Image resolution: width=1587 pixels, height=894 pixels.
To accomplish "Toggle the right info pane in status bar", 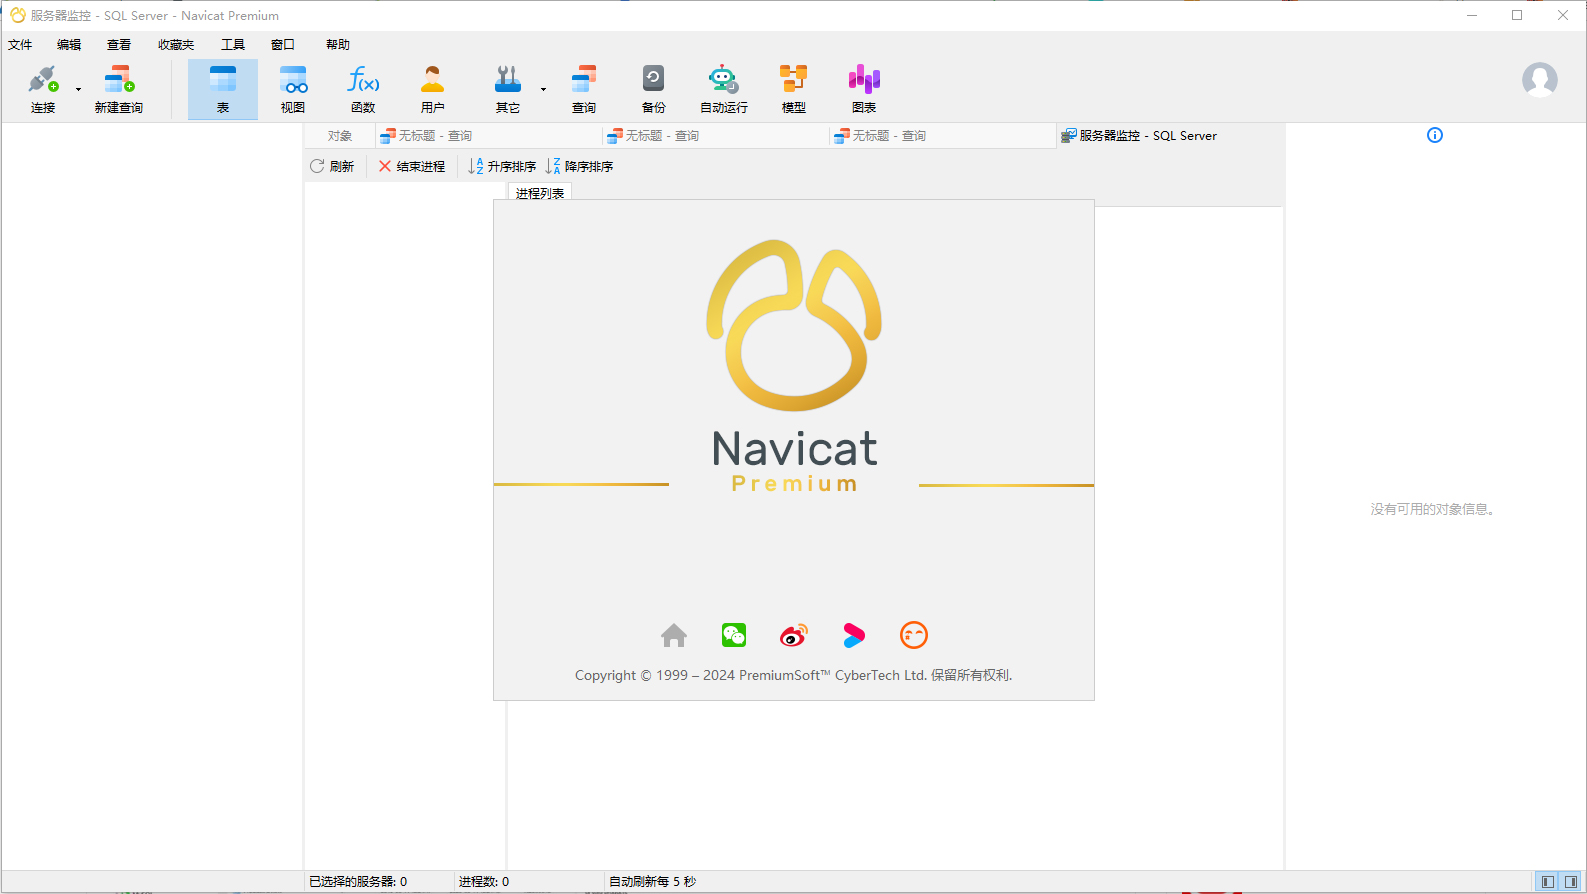I will [1571, 882].
